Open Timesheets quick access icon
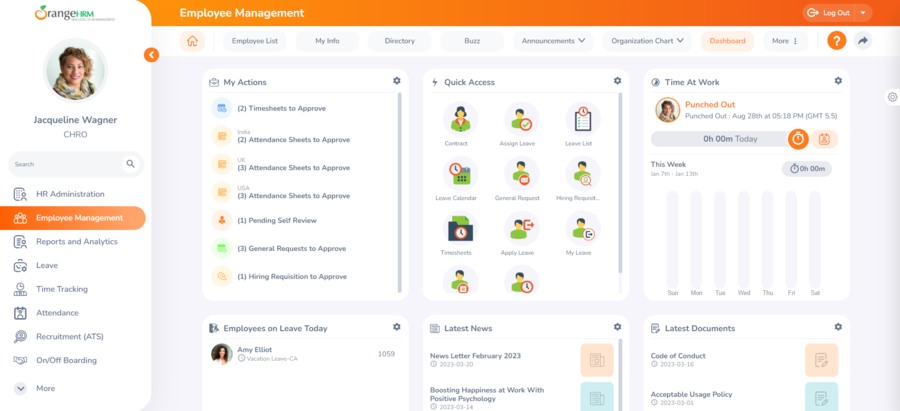Screen dimensions: 900x411 point(460,230)
